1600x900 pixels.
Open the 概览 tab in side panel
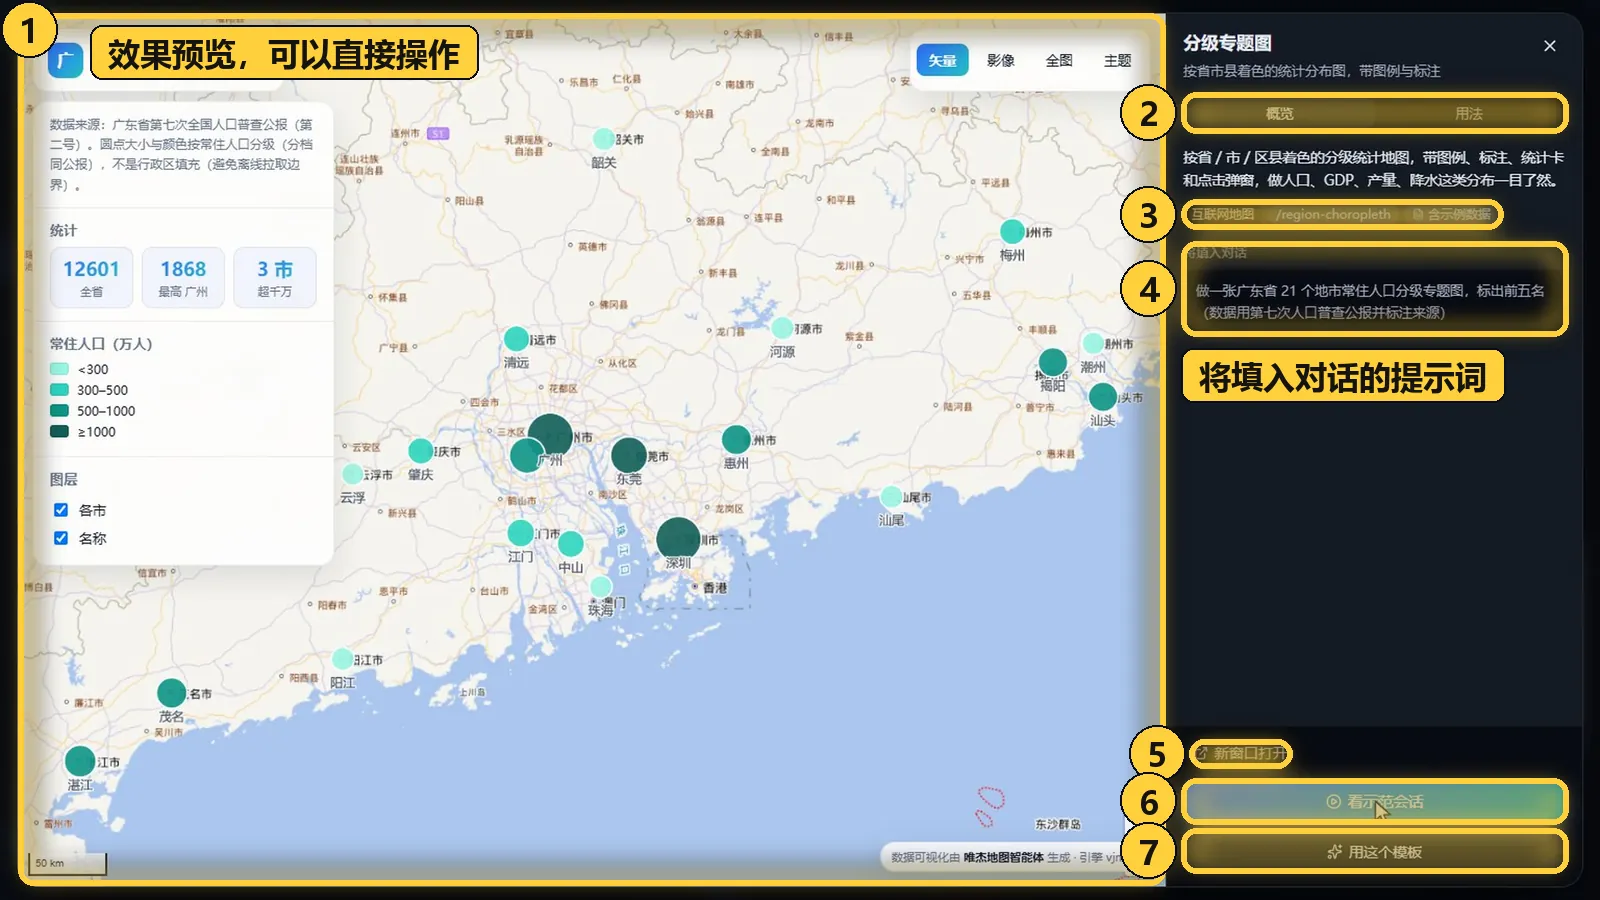1280,113
